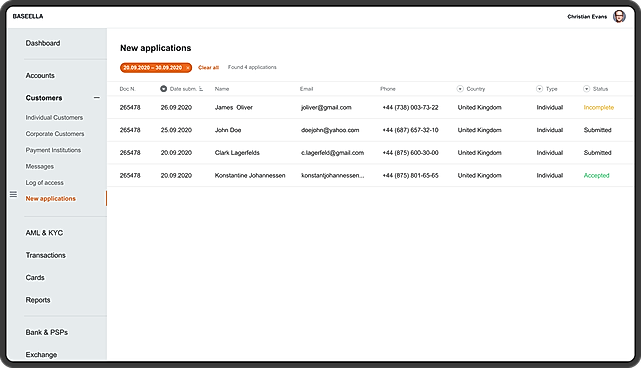Click the Name column header
The height and width of the screenshot is (368, 641).
tap(222, 89)
